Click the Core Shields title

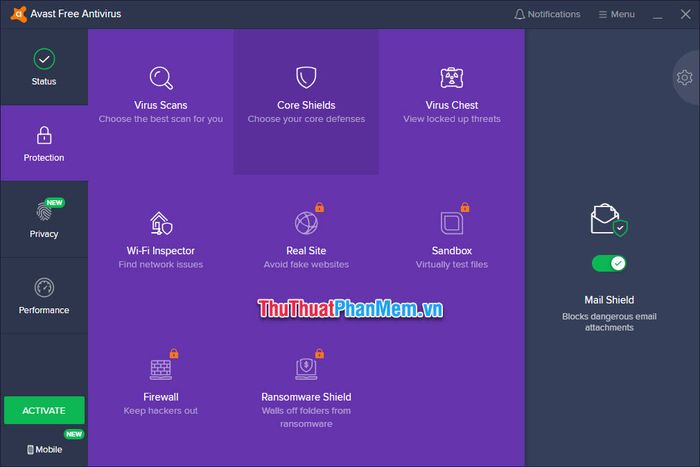pos(306,105)
